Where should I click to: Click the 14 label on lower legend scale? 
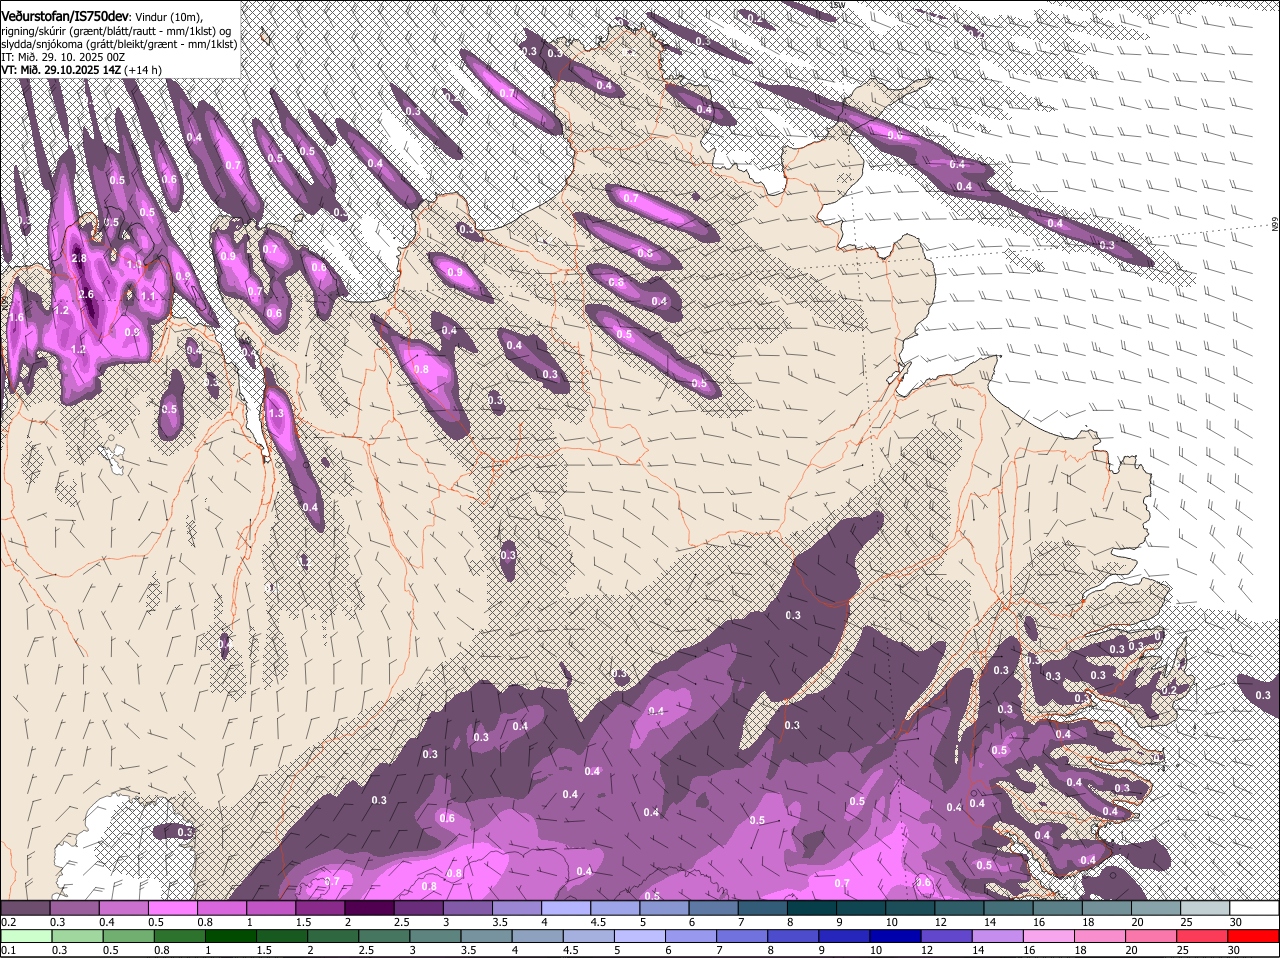[x=978, y=949]
